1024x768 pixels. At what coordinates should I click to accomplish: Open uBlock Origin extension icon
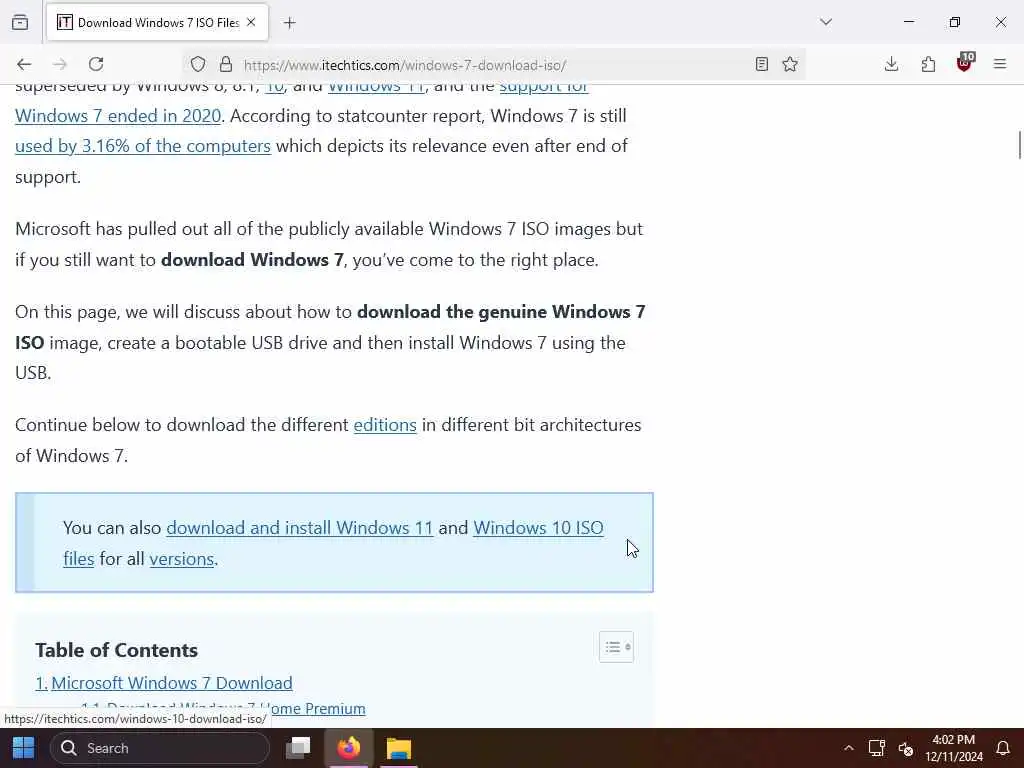(965, 63)
